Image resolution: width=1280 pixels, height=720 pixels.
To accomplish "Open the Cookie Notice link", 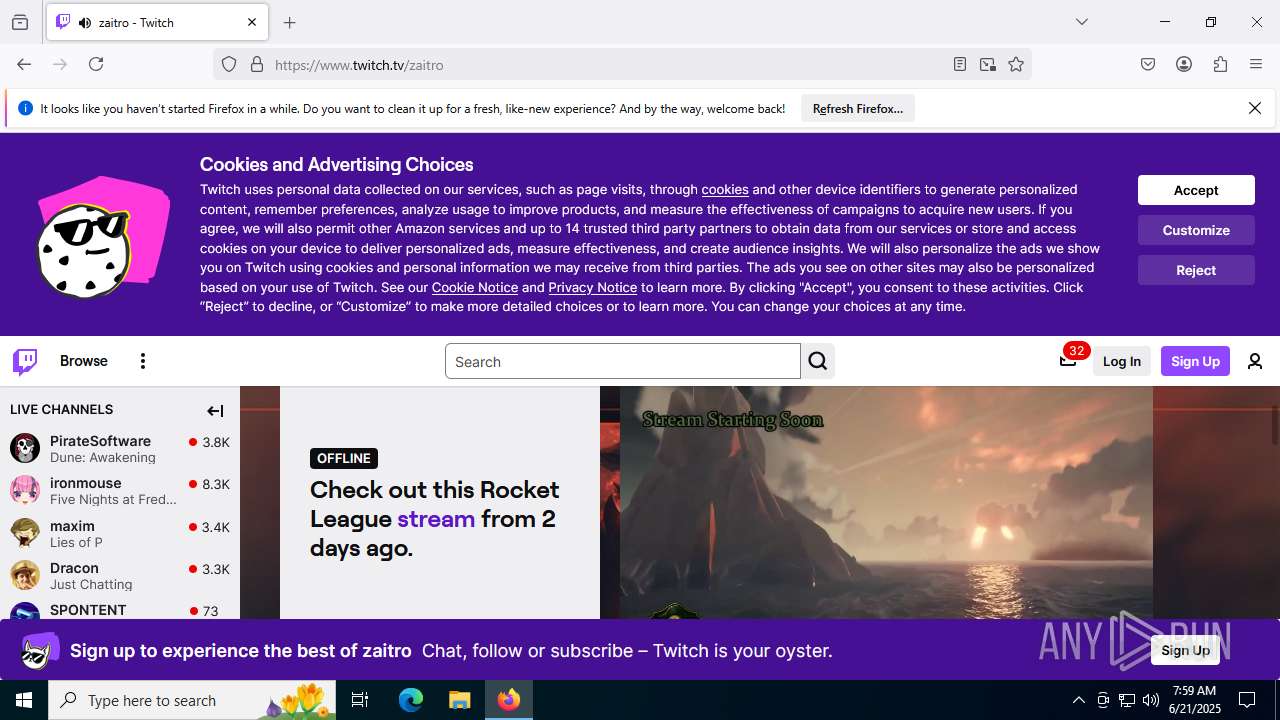I will point(475,287).
